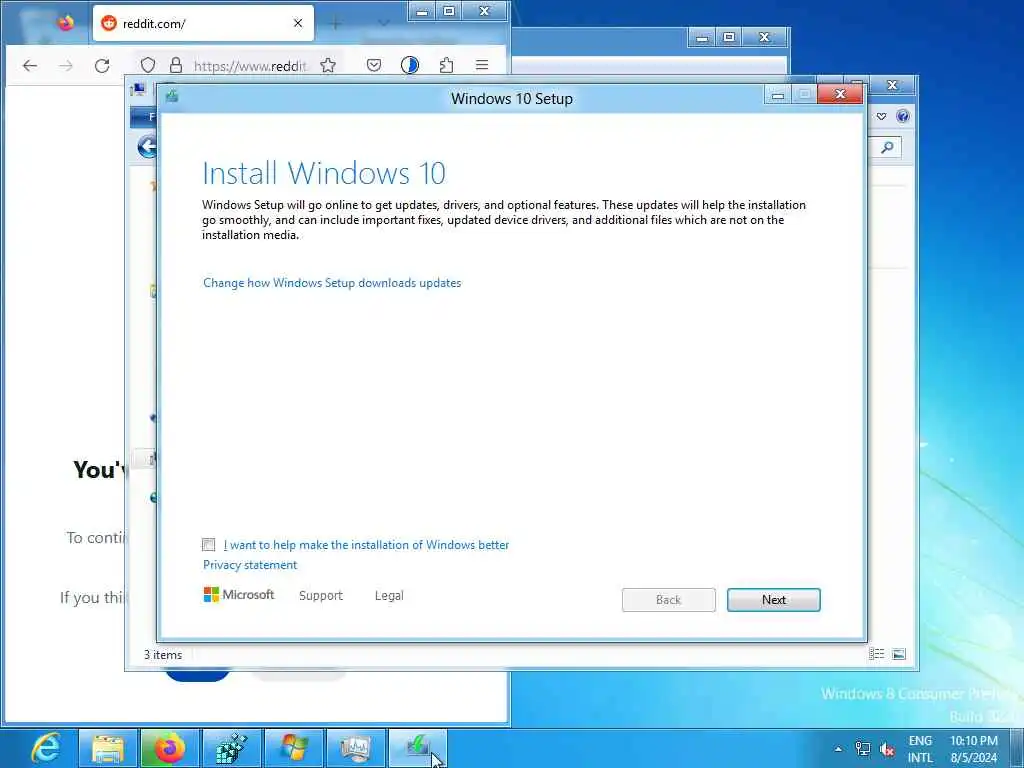This screenshot has height=768, width=1024.
Task: Open Firefox extensions puzzle icon
Action: [x=446, y=65]
